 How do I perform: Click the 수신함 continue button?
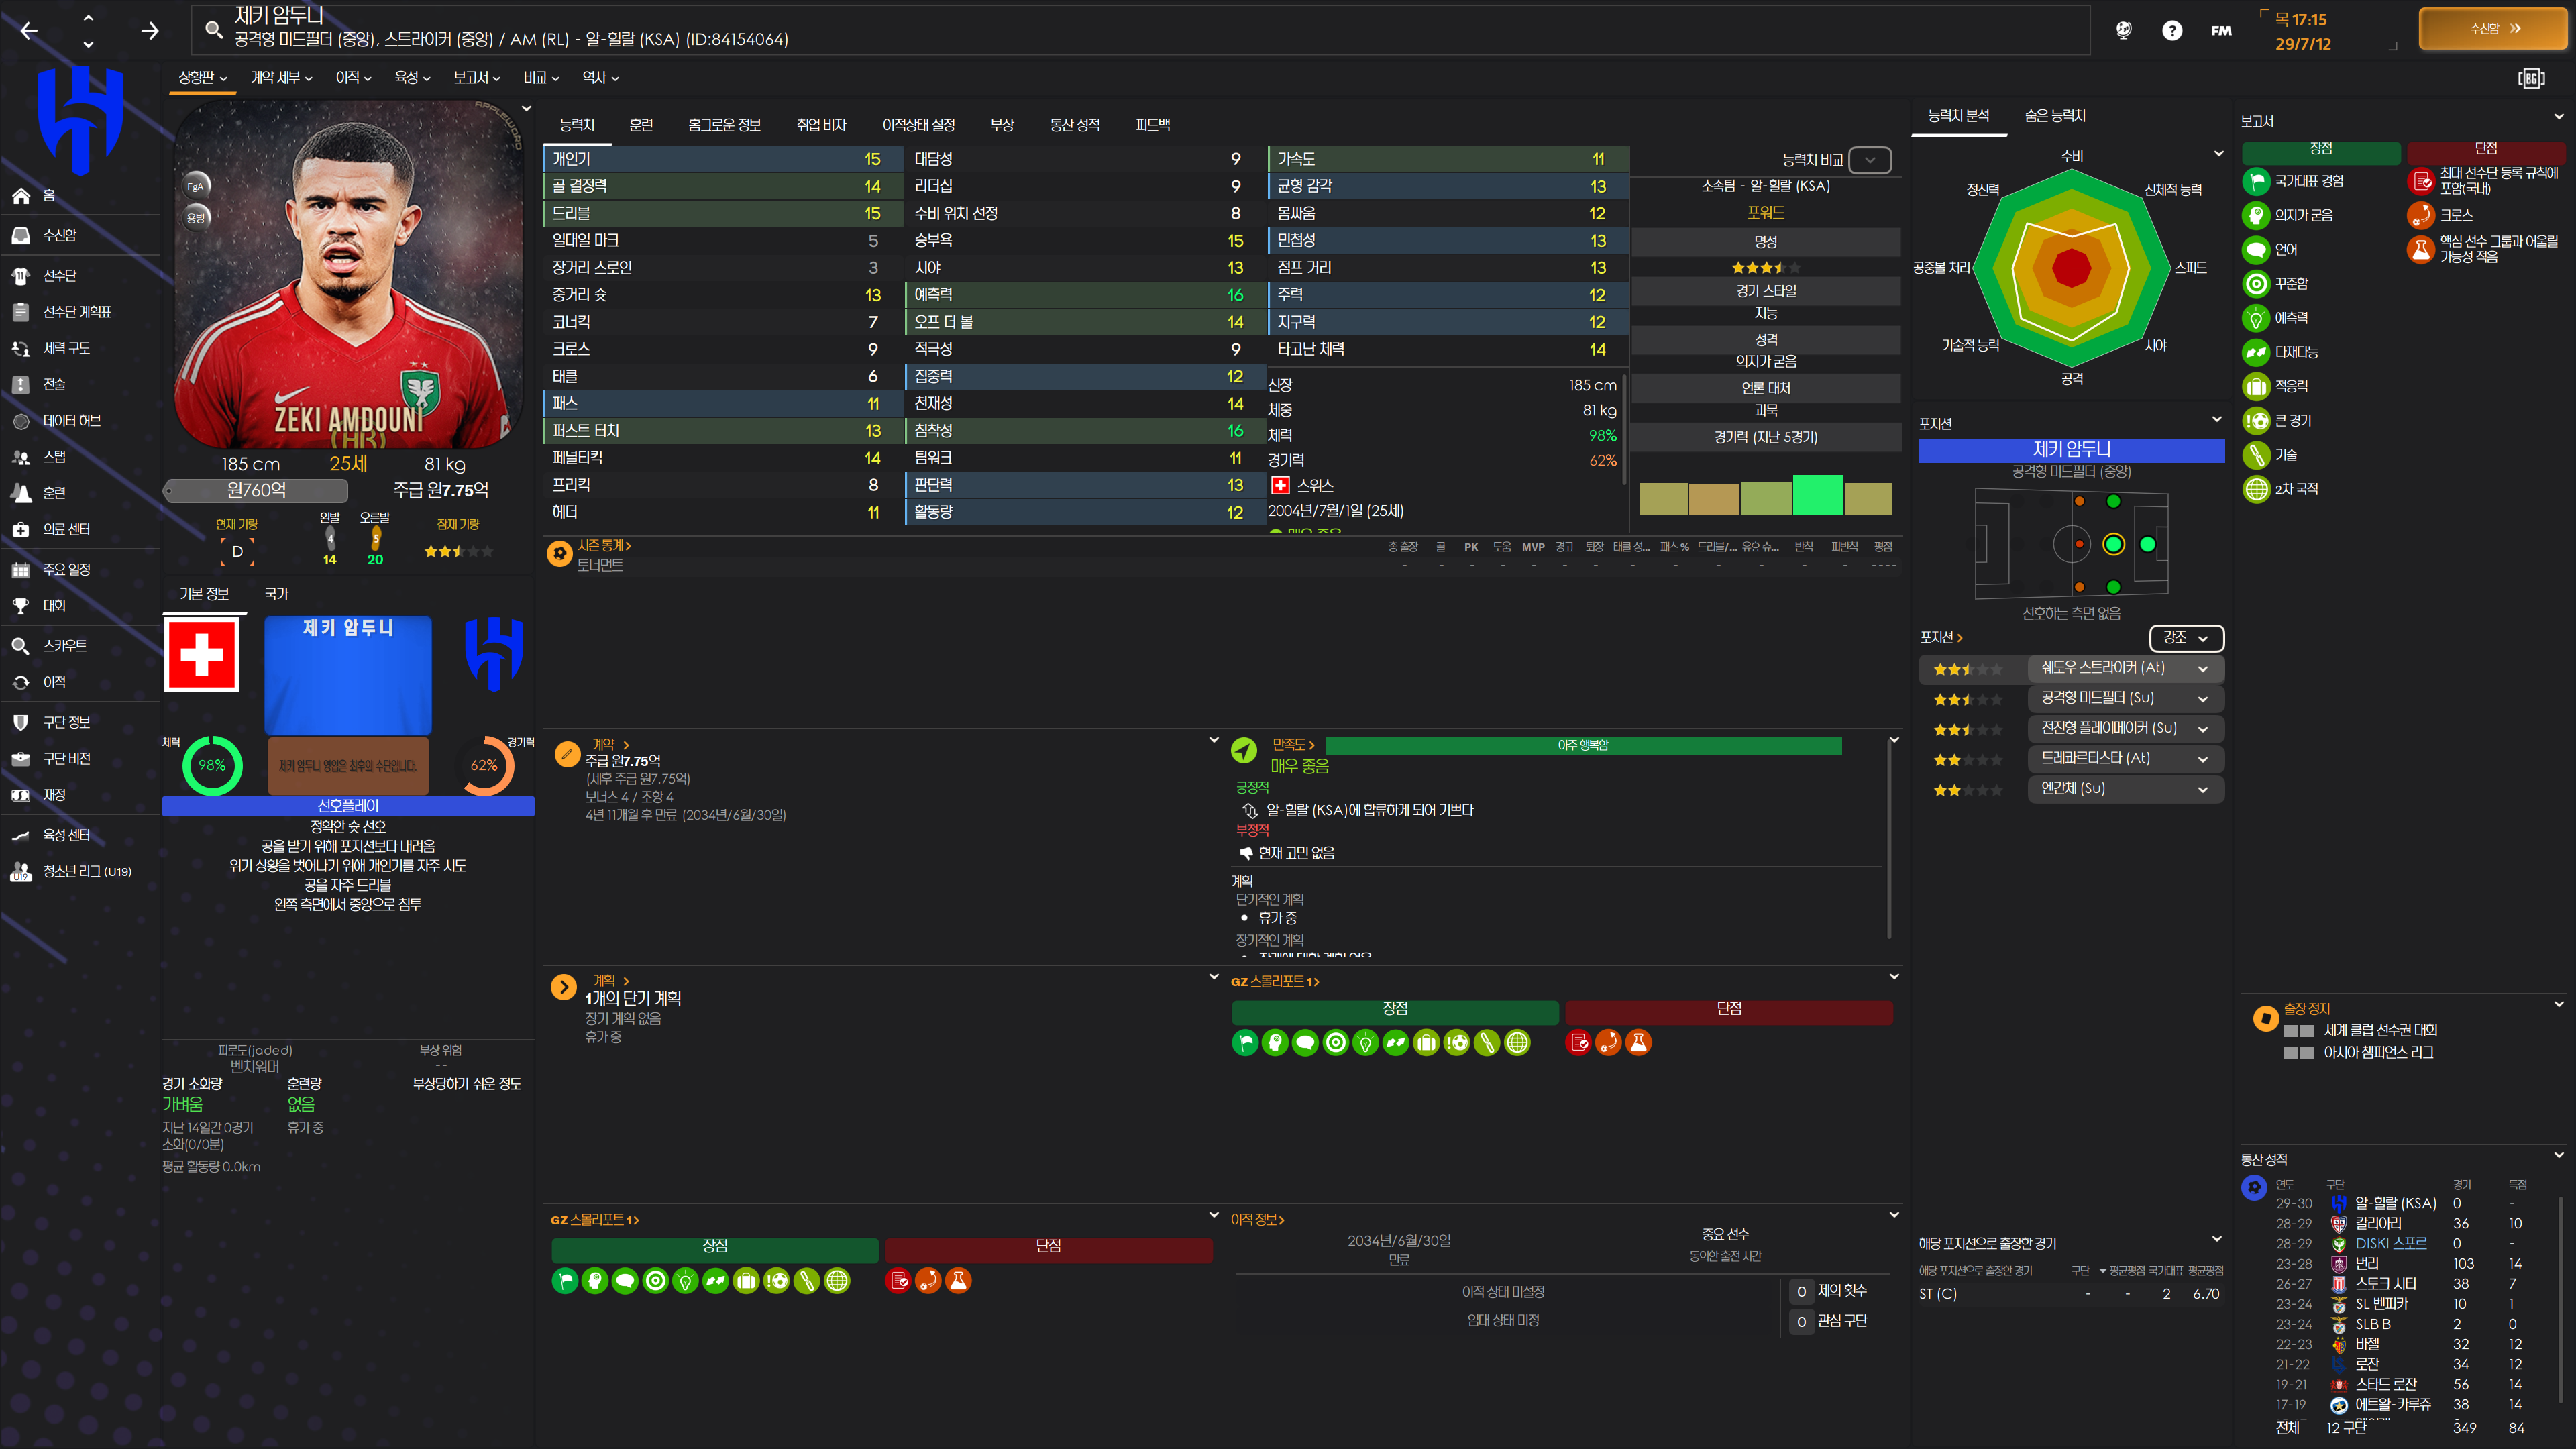(2493, 29)
